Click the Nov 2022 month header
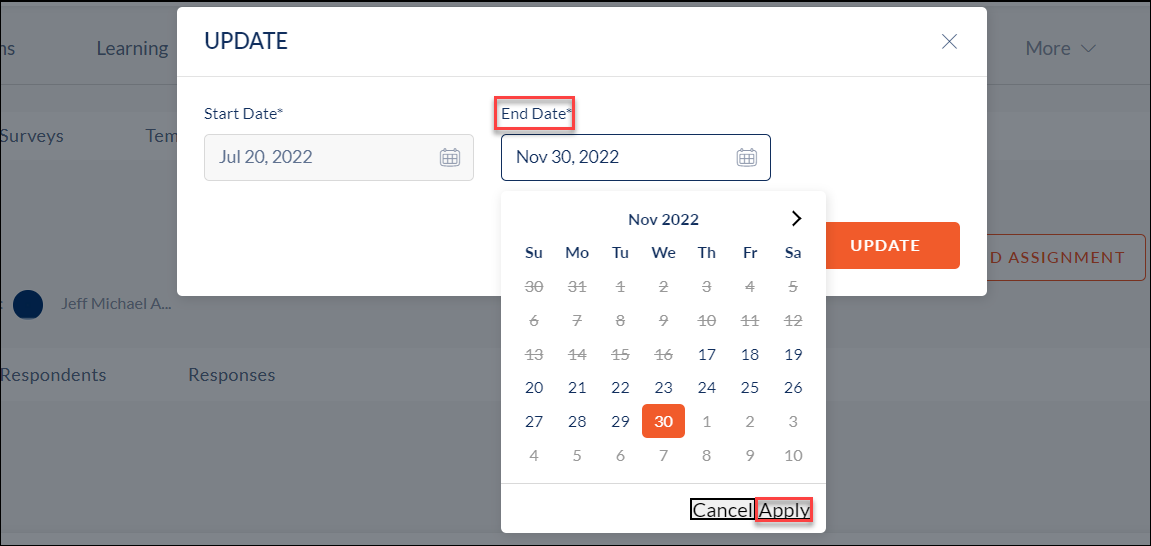Viewport: 1151px width, 546px height. click(664, 219)
